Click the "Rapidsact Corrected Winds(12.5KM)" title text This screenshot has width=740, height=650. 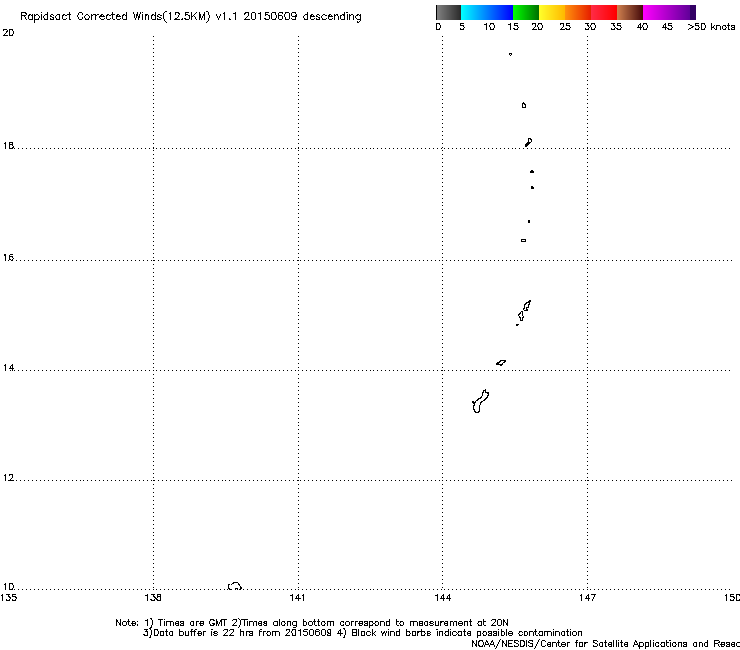click(x=115, y=17)
